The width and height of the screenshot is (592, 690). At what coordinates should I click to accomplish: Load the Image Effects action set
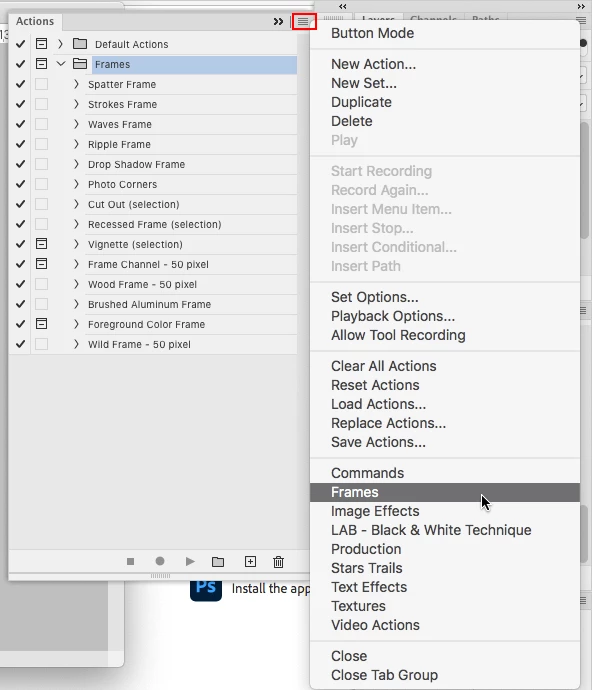coord(445,511)
